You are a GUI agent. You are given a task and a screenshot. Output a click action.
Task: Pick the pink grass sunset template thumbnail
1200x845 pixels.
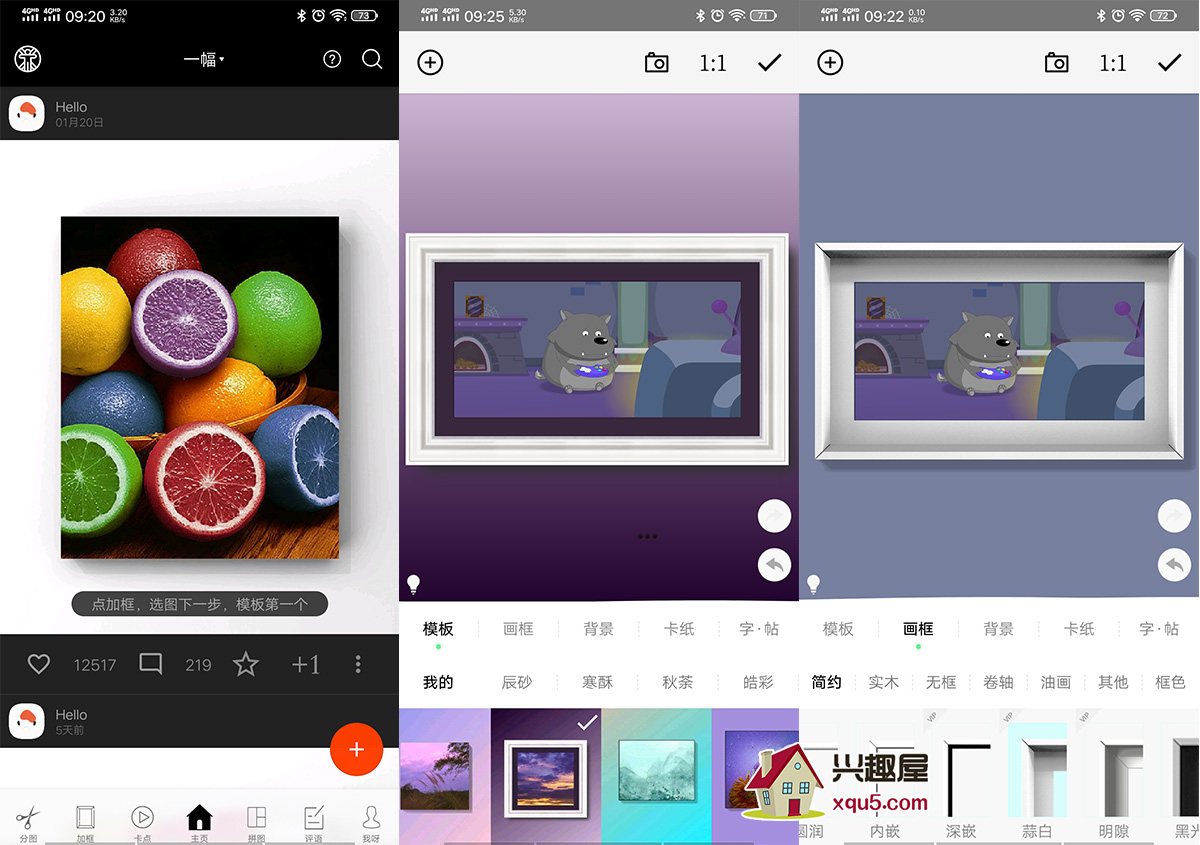click(445, 776)
